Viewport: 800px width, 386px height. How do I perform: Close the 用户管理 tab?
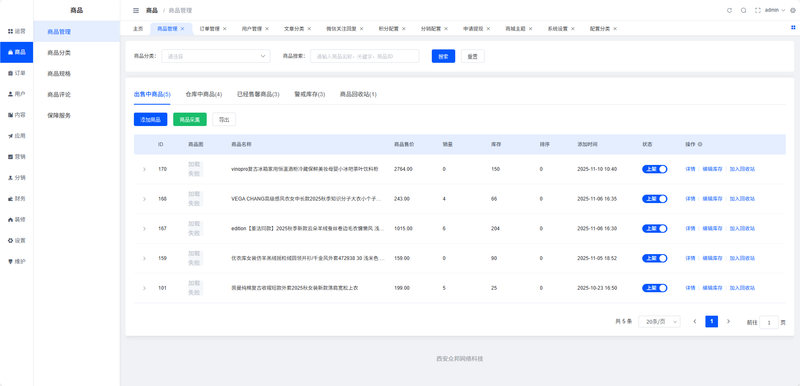click(267, 29)
